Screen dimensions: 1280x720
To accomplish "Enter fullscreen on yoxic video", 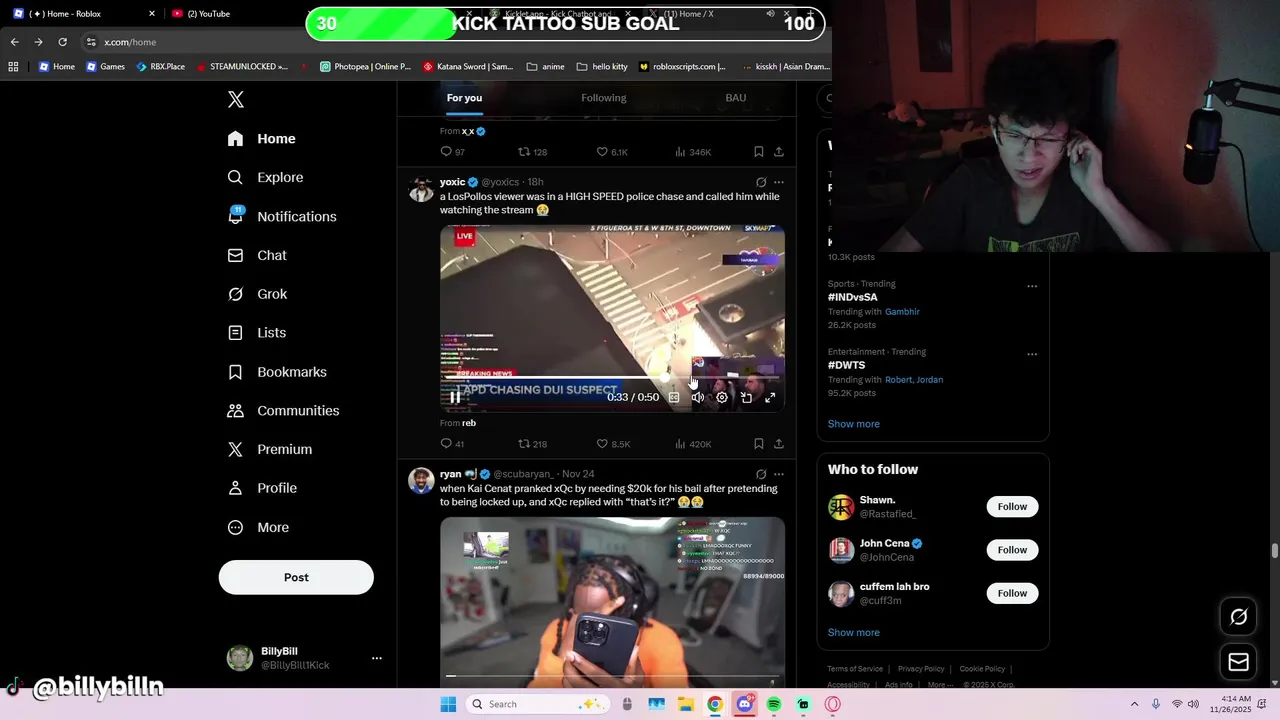I will click(x=770, y=397).
